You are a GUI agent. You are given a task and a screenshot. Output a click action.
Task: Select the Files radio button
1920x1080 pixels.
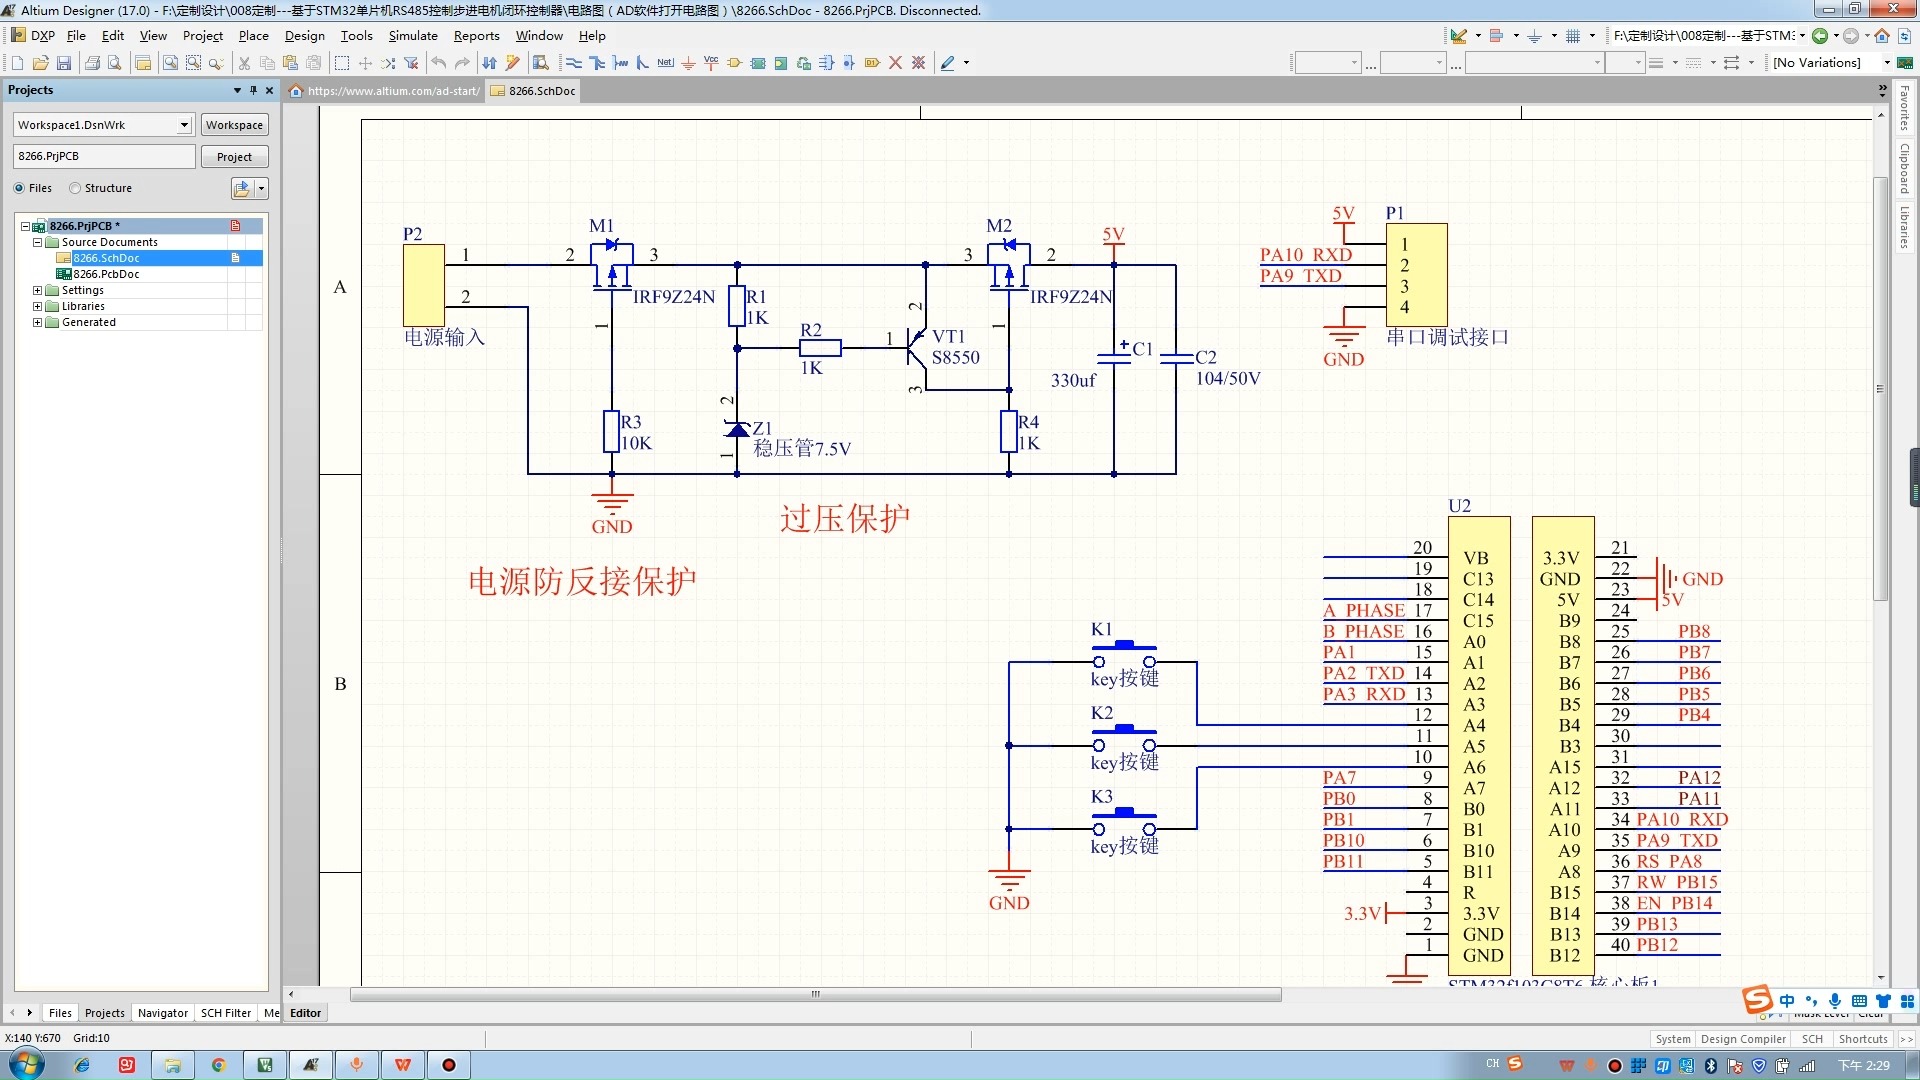pyautogui.click(x=19, y=188)
